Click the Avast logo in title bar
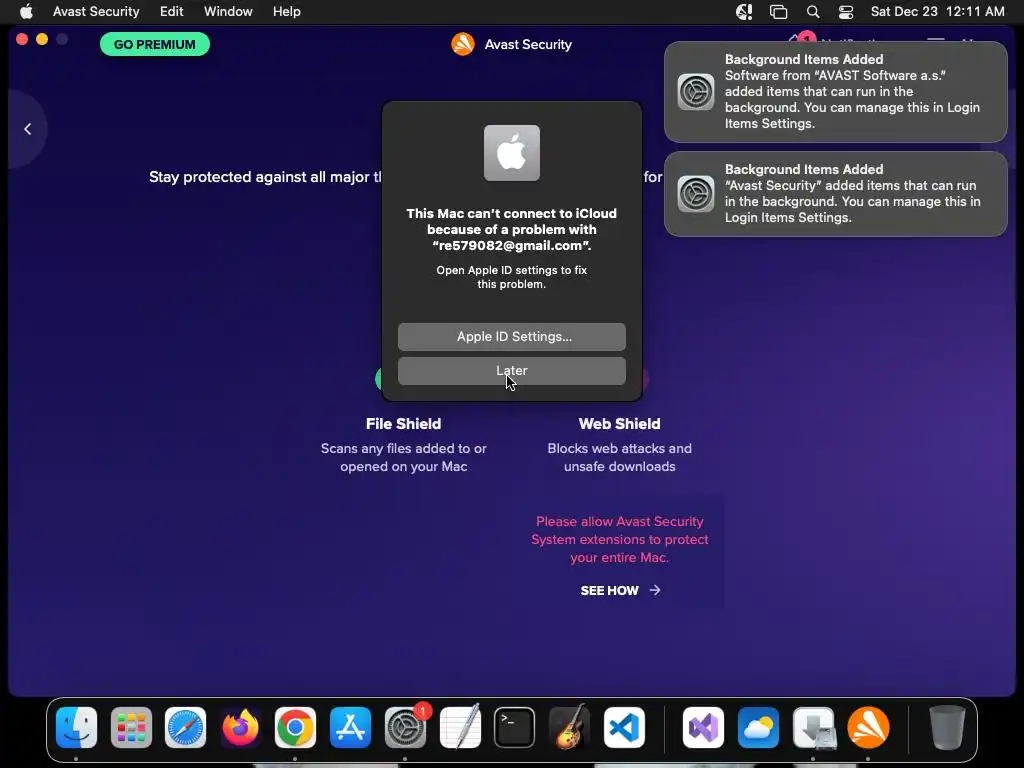This screenshot has width=1024, height=768. coord(463,44)
